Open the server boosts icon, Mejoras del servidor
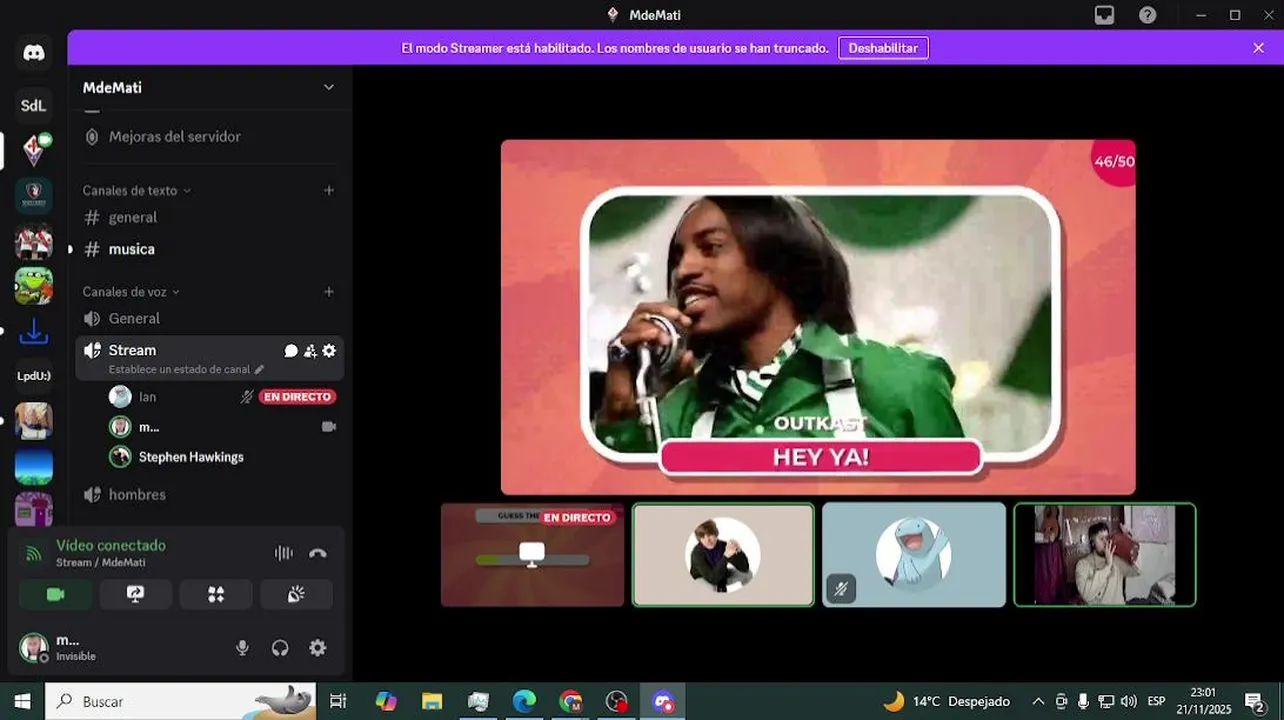 click(x=92, y=136)
